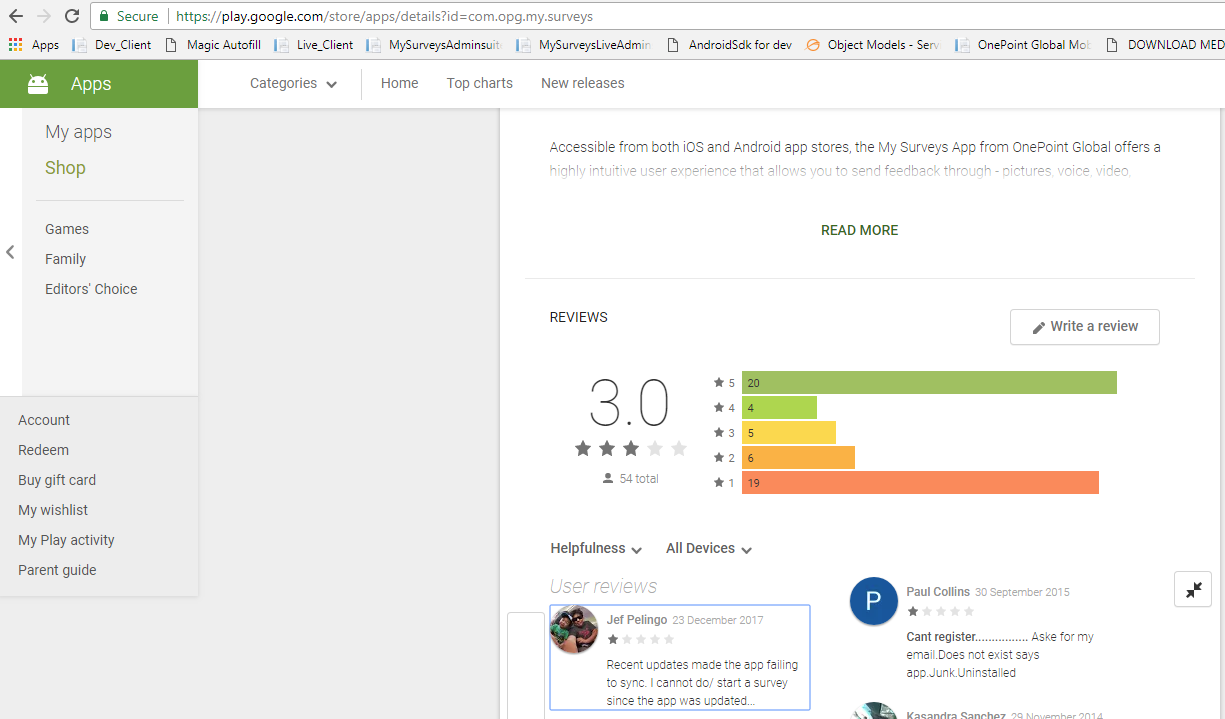Click the 23 December 2017 review date
The height and width of the screenshot is (719, 1225).
point(718,620)
